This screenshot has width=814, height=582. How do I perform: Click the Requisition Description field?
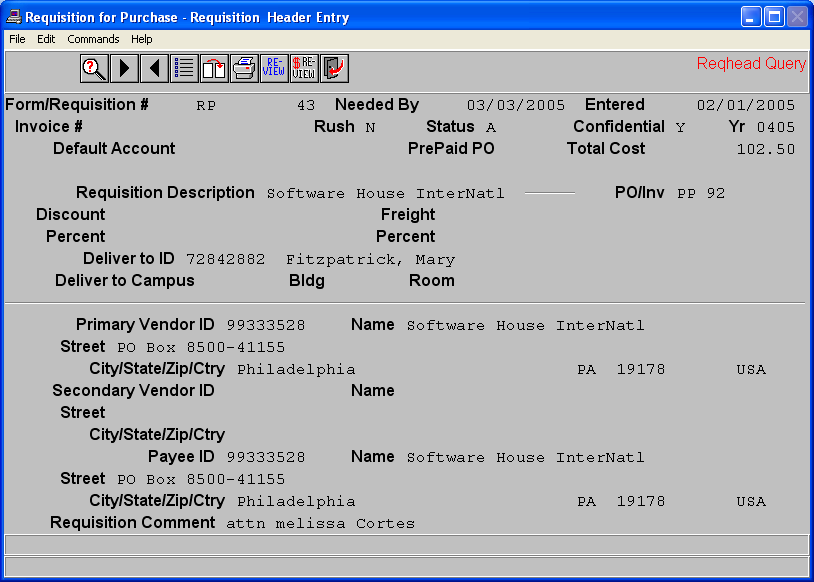click(385, 194)
